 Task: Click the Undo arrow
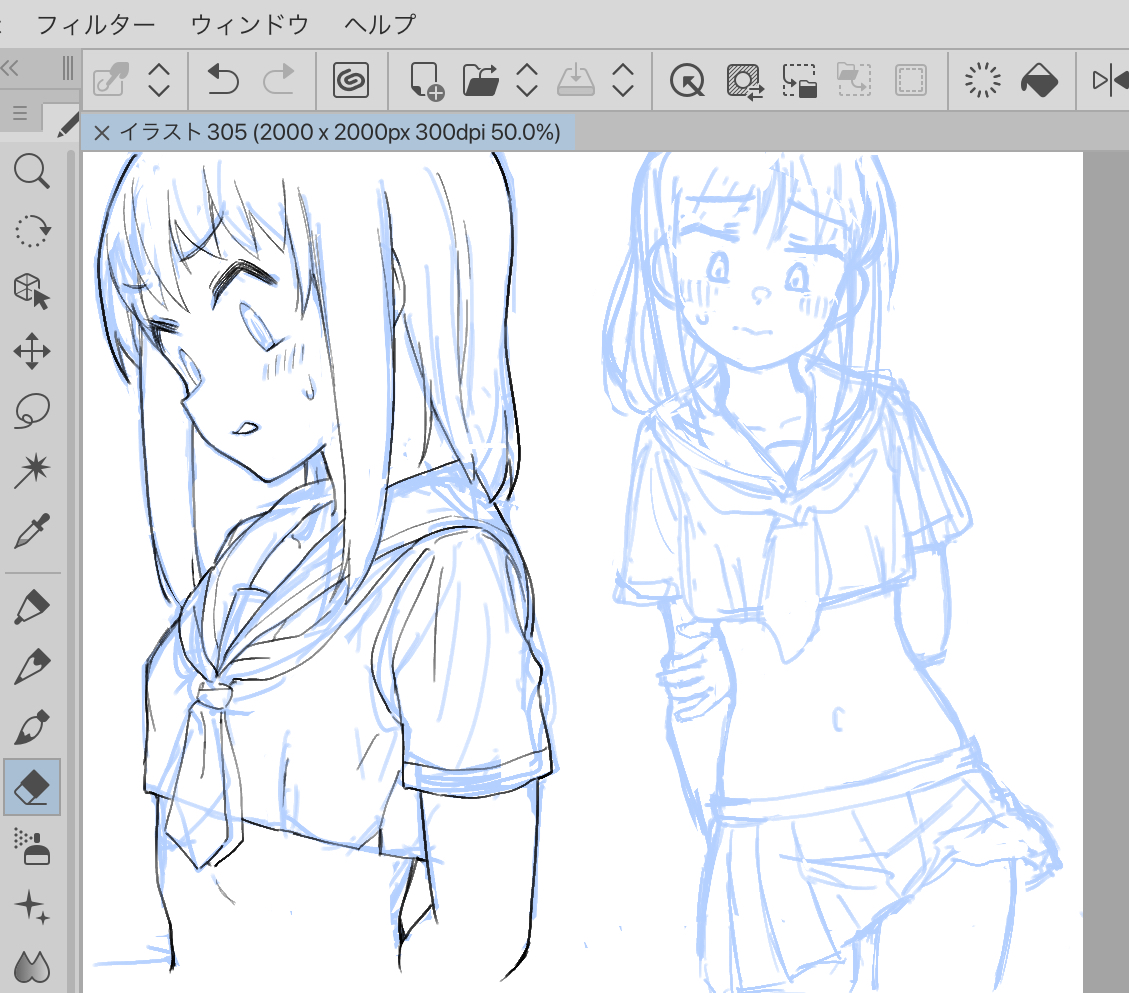(222, 80)
